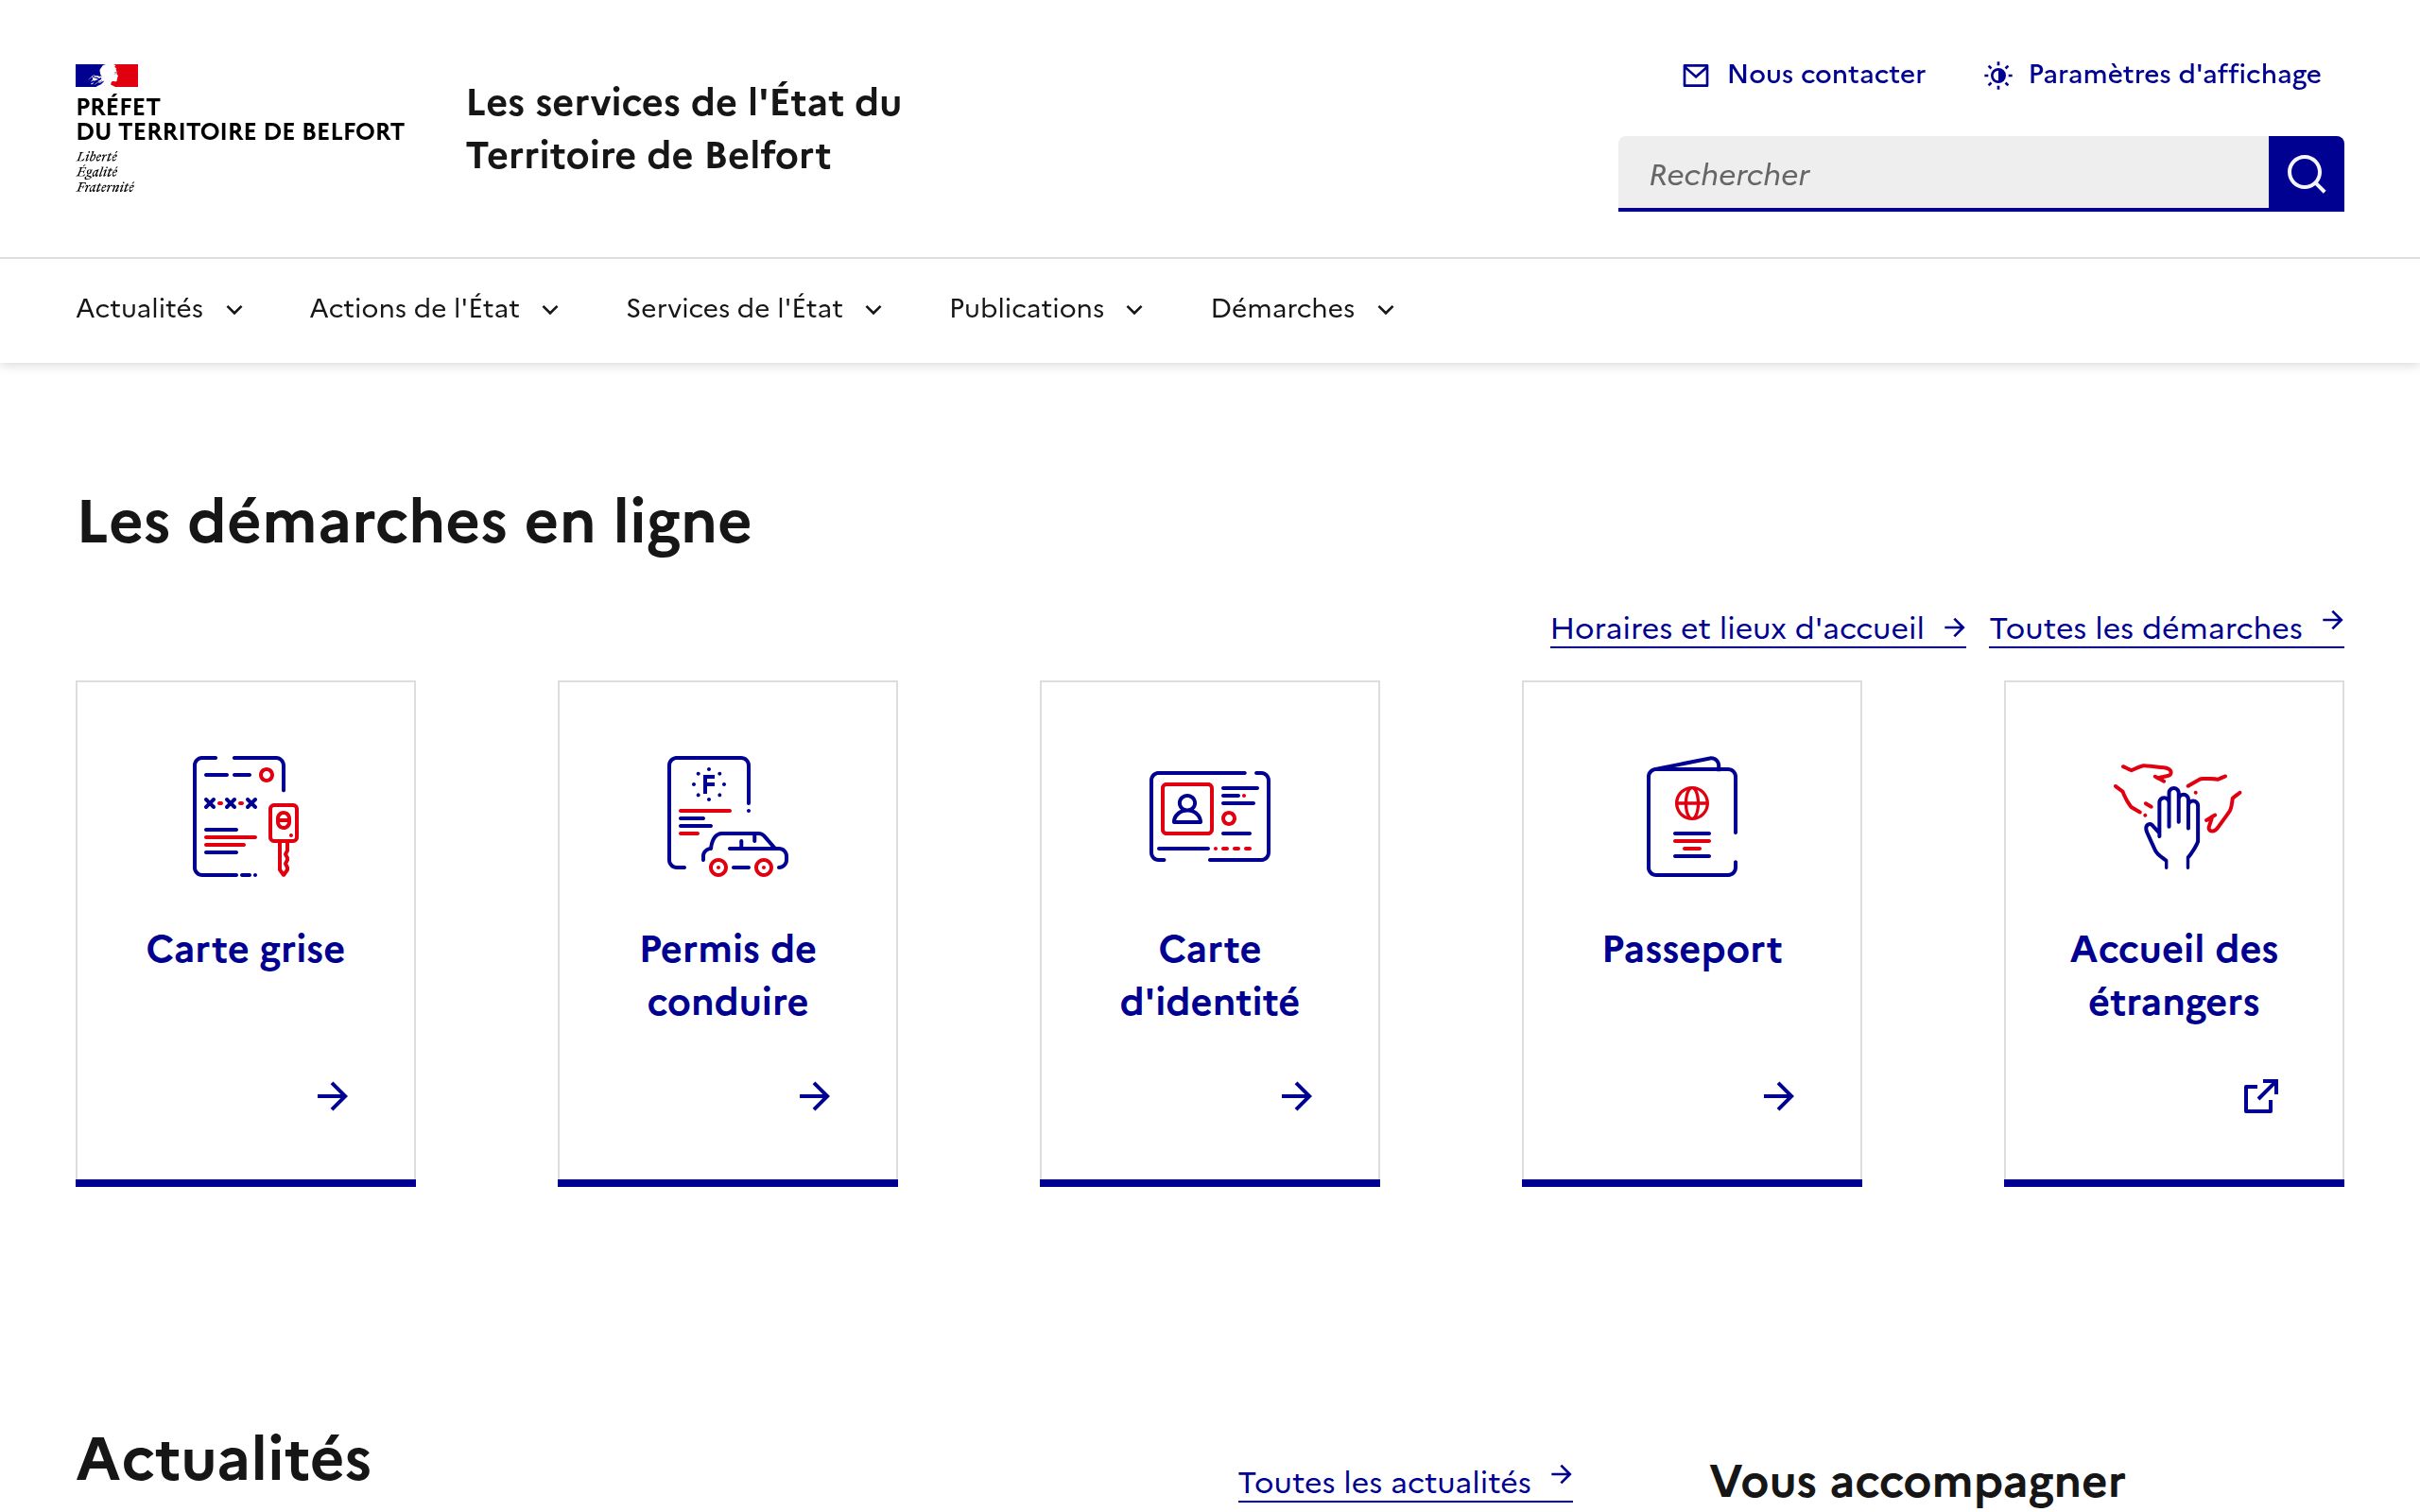The image size is (2420, 1512).
Task: Open the Toutes les actualités link
Action: (1405, 1481)
